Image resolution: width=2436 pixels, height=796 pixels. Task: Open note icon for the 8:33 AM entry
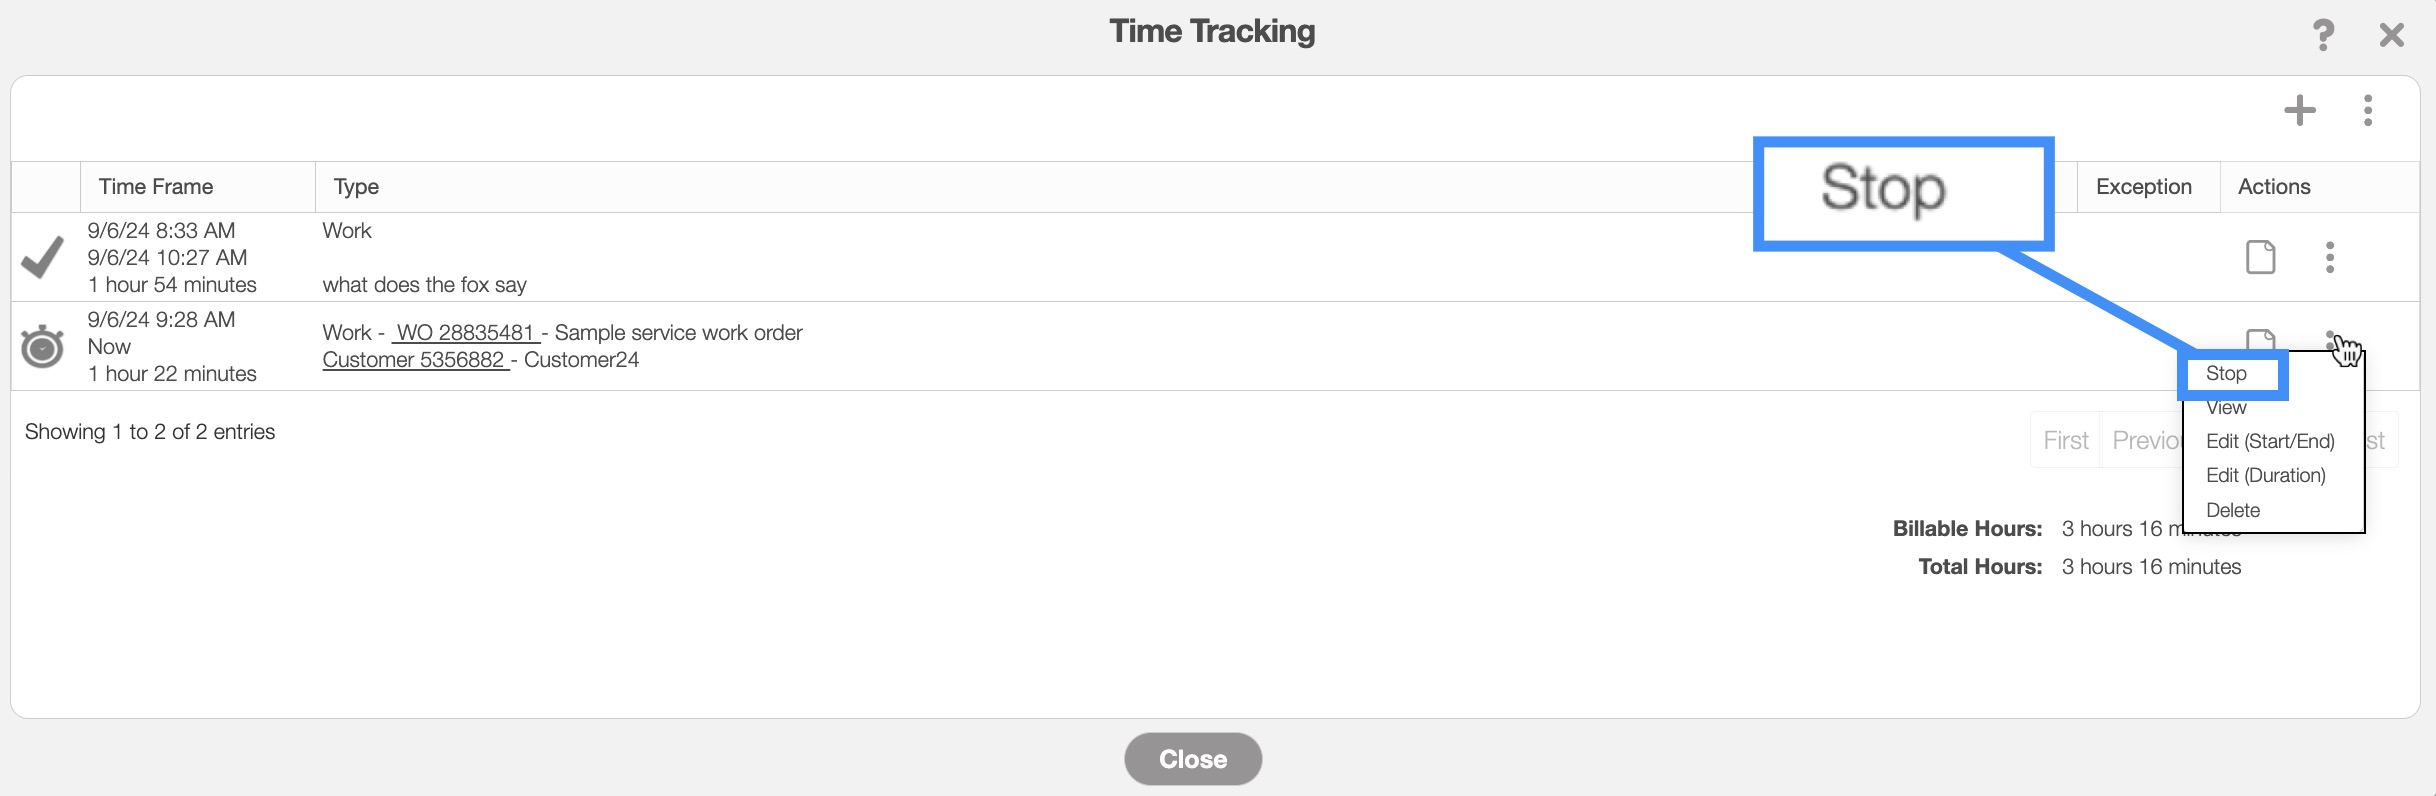point(2260,257)
